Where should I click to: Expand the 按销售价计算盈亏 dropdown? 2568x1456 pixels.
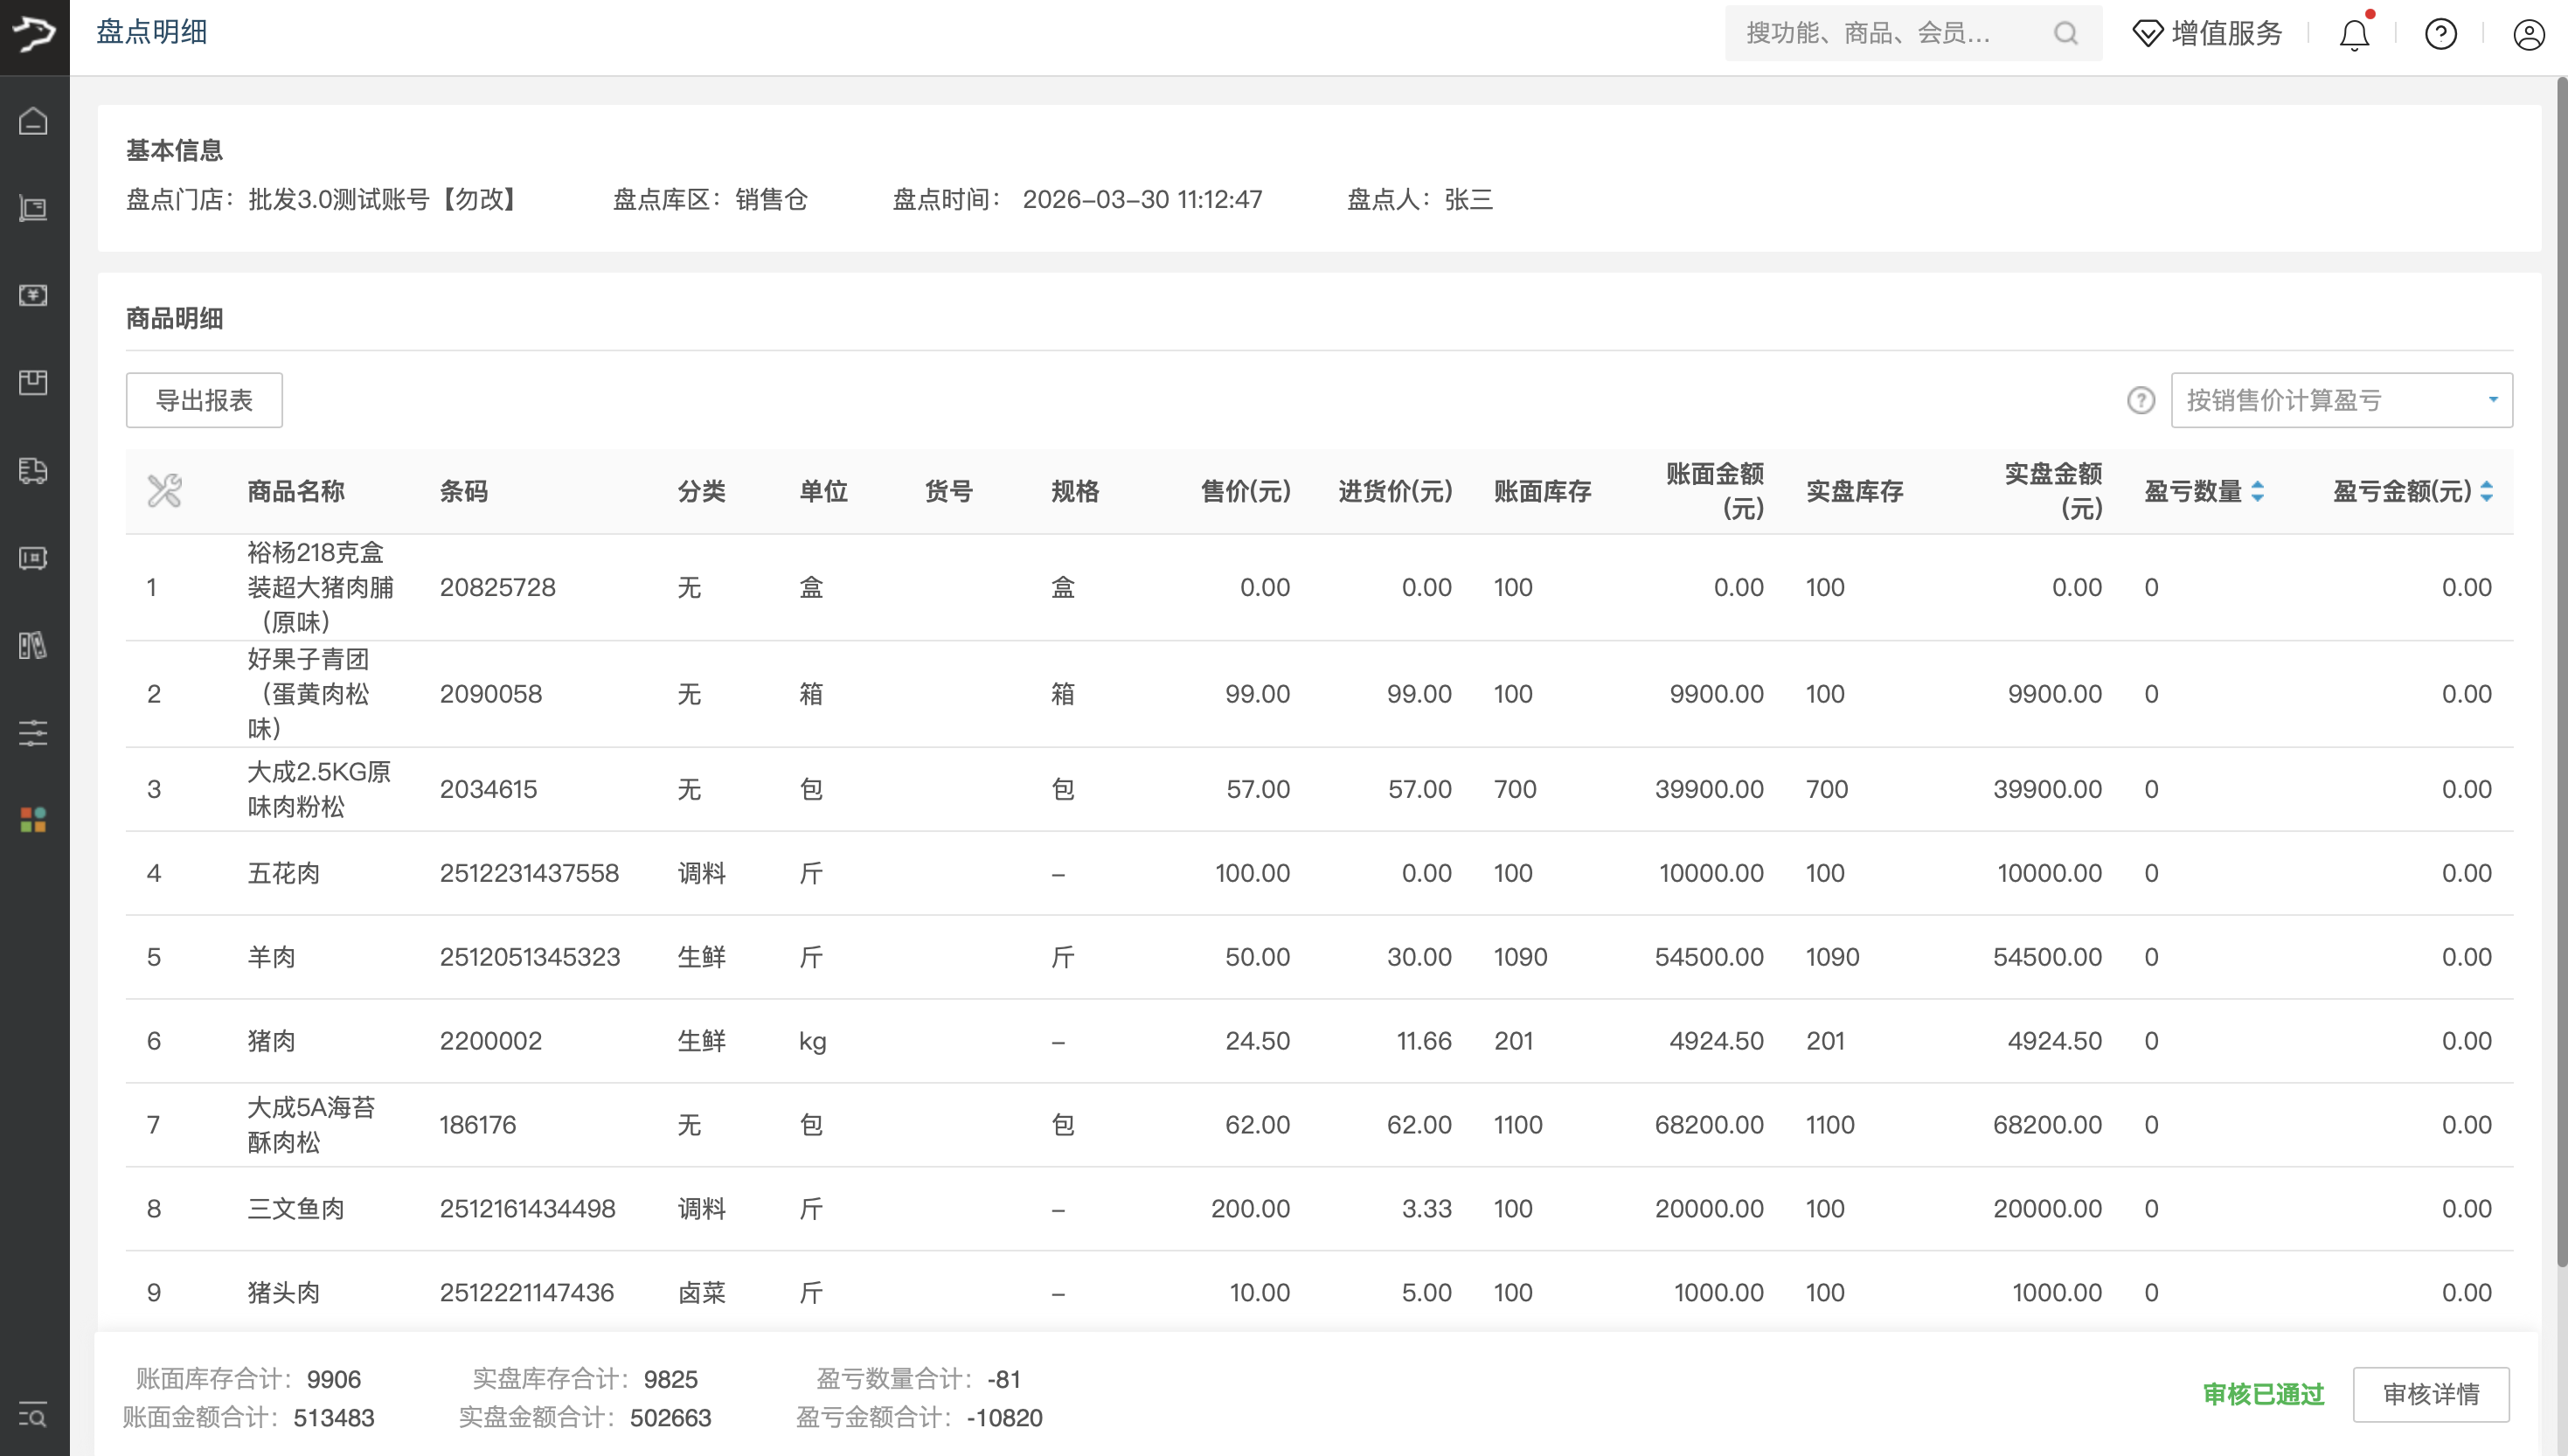pyautogui.click(x=2341, y=401)
